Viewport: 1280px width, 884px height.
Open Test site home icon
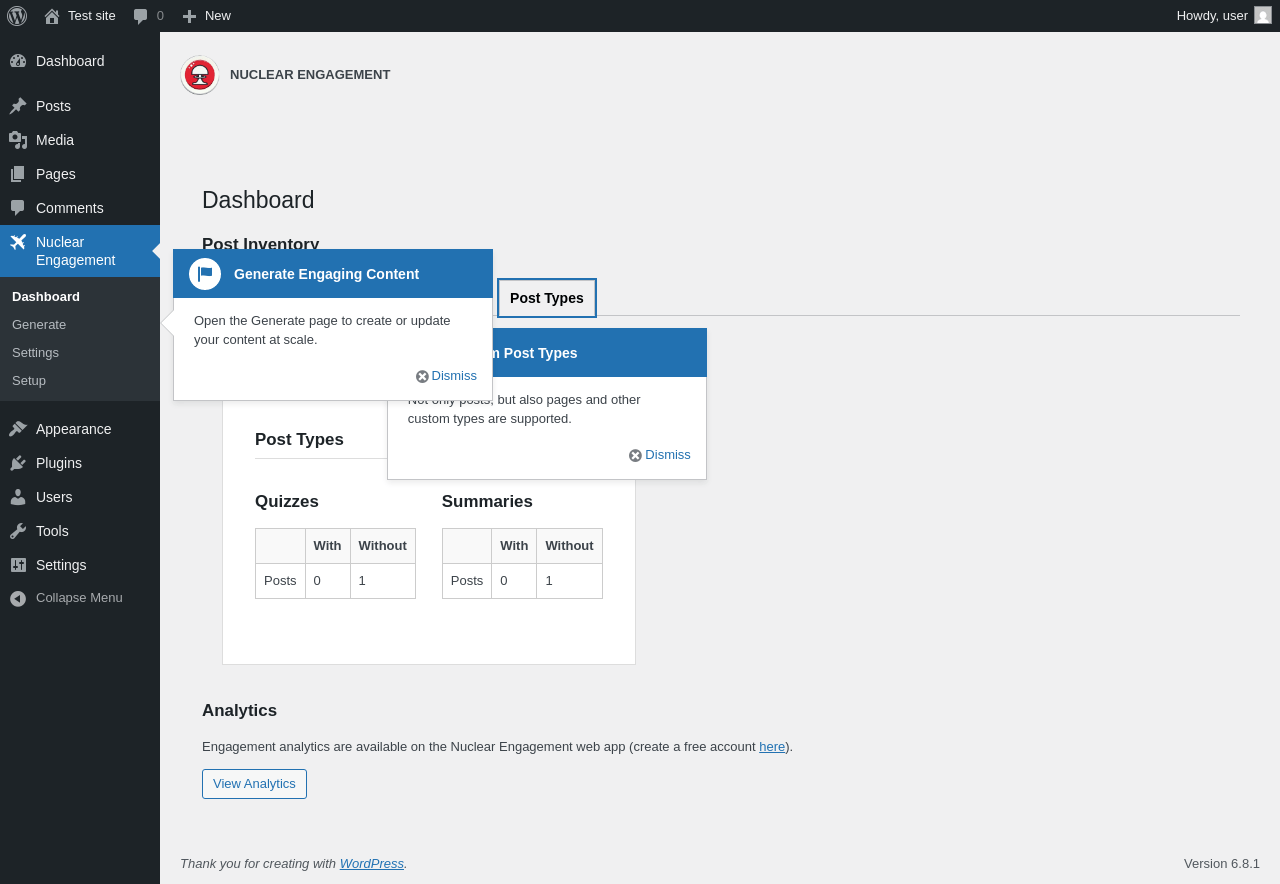[52, 16]
